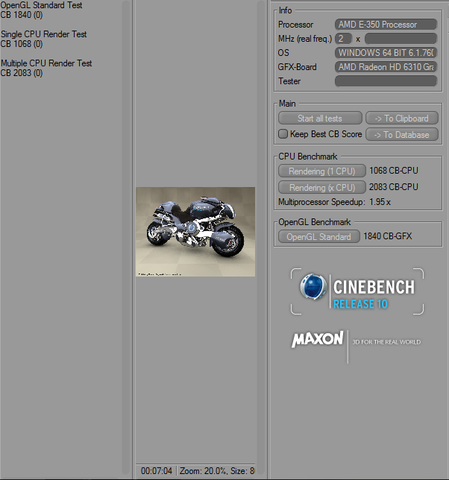The image size is (449, 480).
Task: Click the 00:07:04 render time status
Action: (156, 471)
